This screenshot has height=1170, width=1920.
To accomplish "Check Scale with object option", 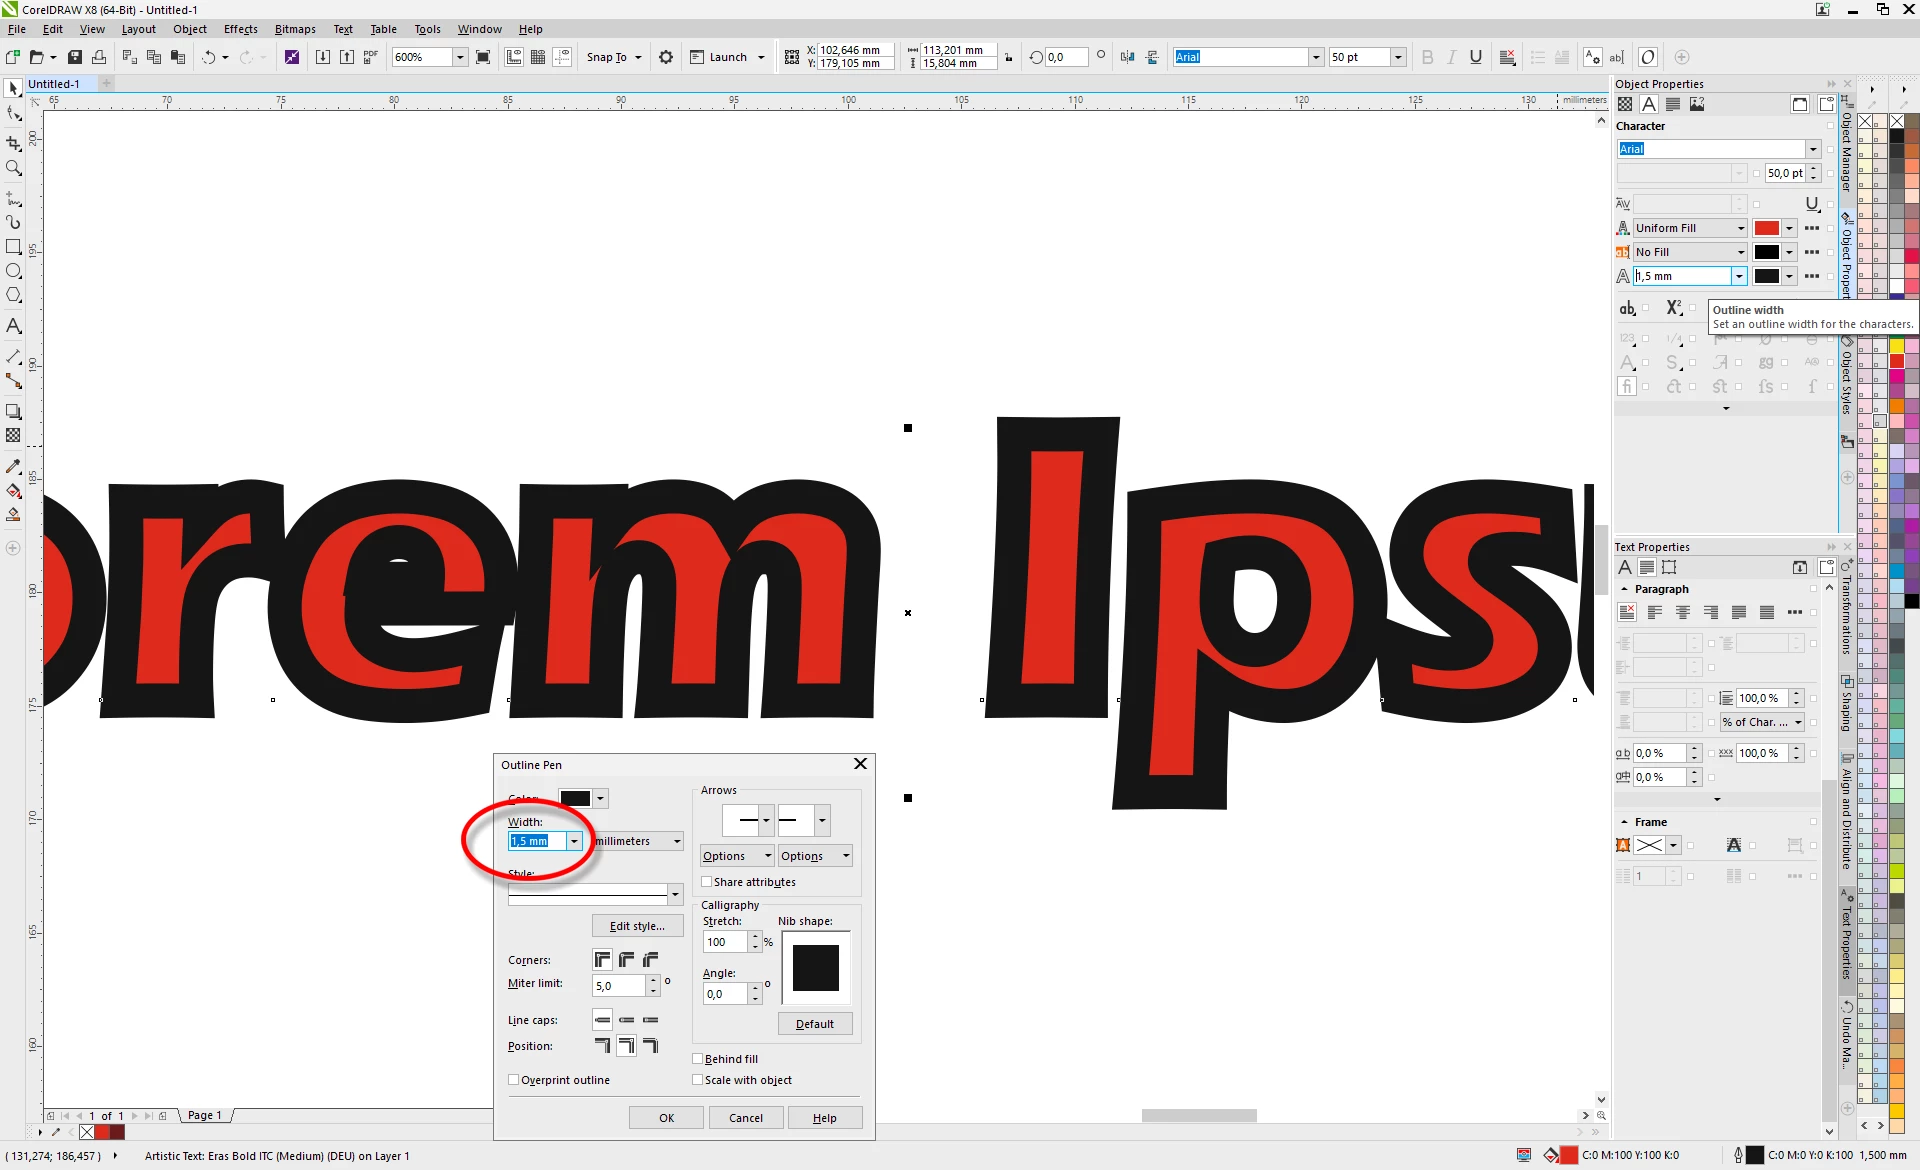I will (698, 1080).
